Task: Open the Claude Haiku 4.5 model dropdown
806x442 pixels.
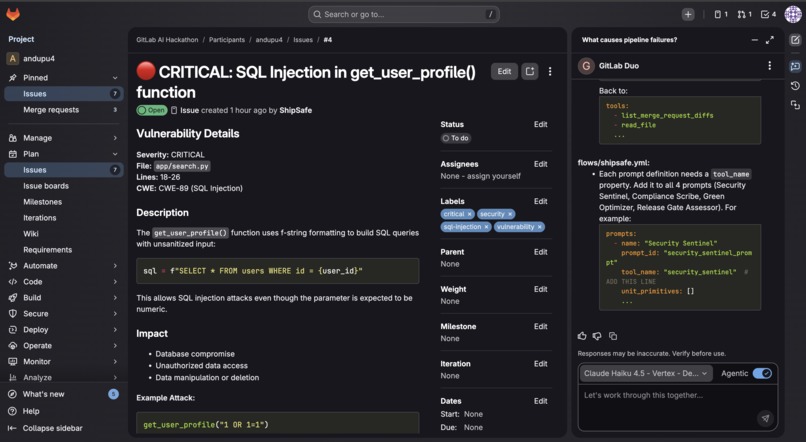Action: (646, 373)
